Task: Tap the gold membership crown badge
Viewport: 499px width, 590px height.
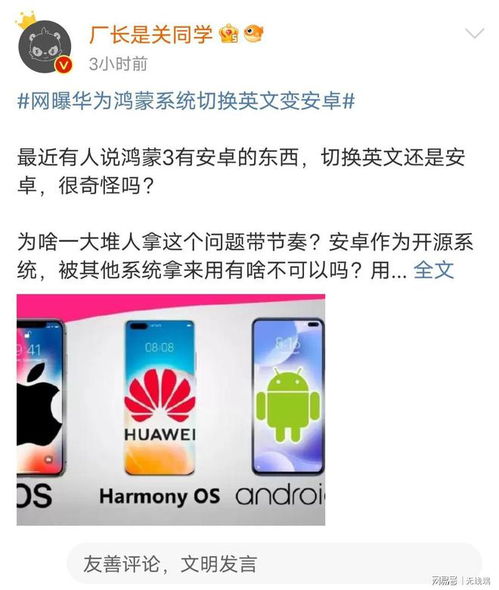Action: point(229,34)
